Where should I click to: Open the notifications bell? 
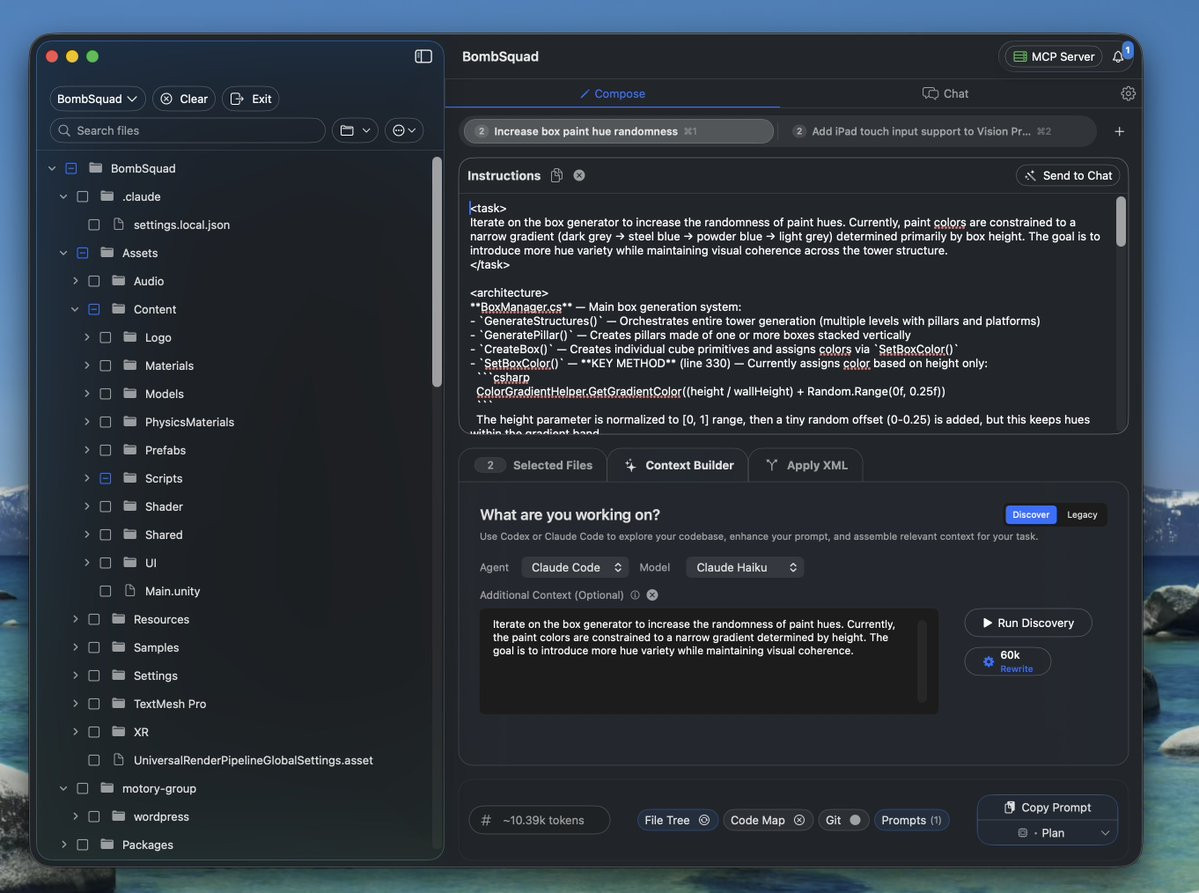tap(1118, 57)
